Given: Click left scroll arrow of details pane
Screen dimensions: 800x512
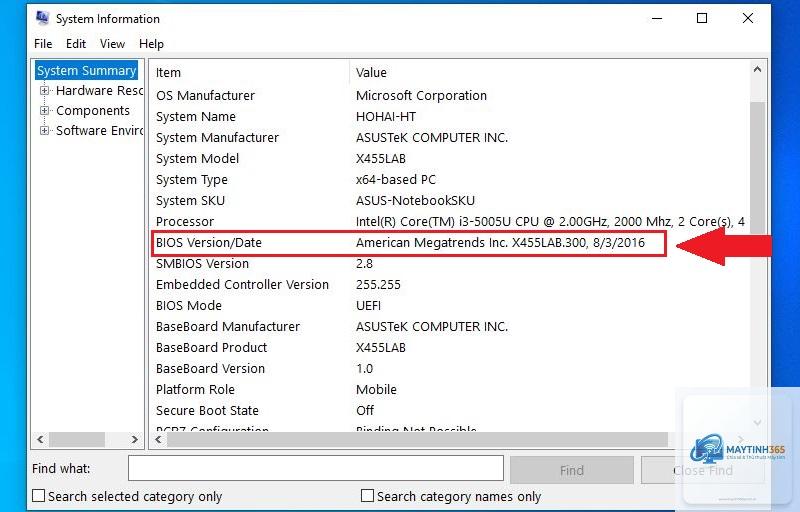Looking at the screenshot, I should [x=159, y=439].
